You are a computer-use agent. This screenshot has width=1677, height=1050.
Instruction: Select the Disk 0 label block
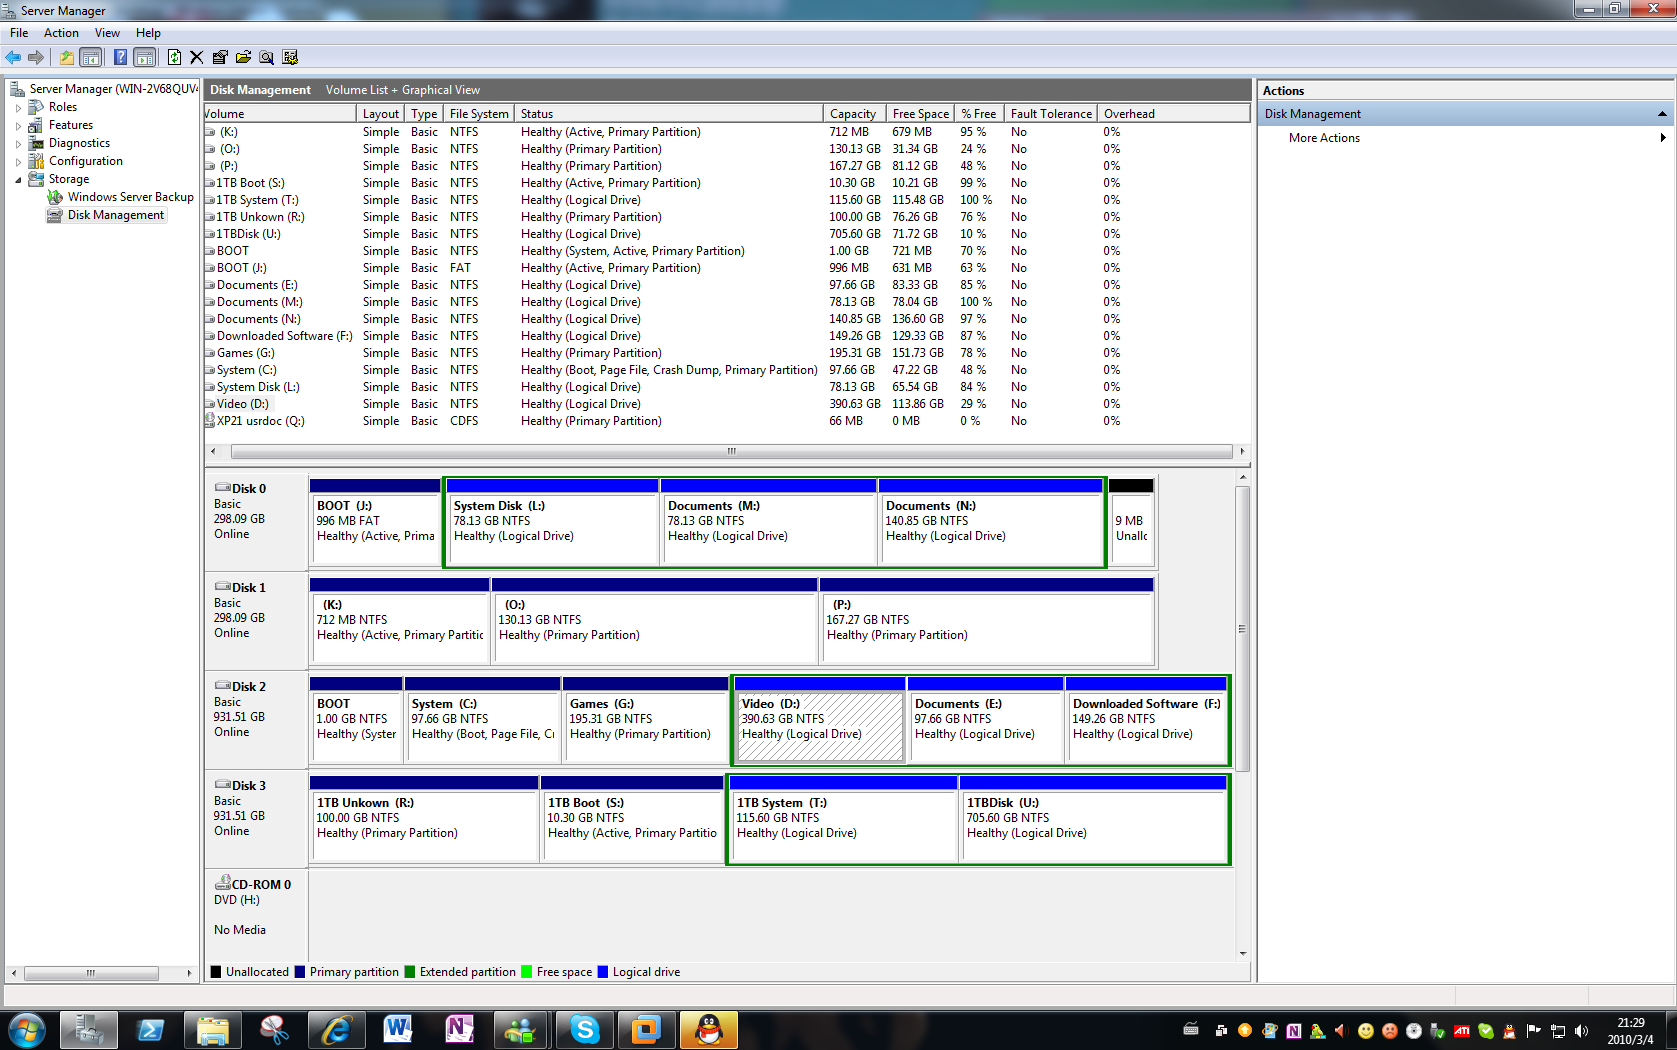tap(256, 520)
